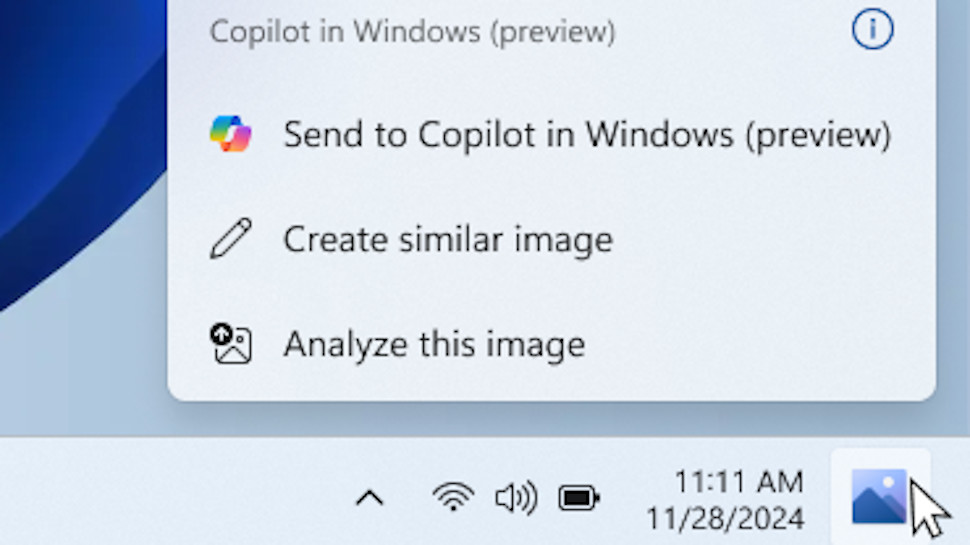Screen dimensions: 970x545
Task: Click the battery status icon
Action: (x=578, y=498)
